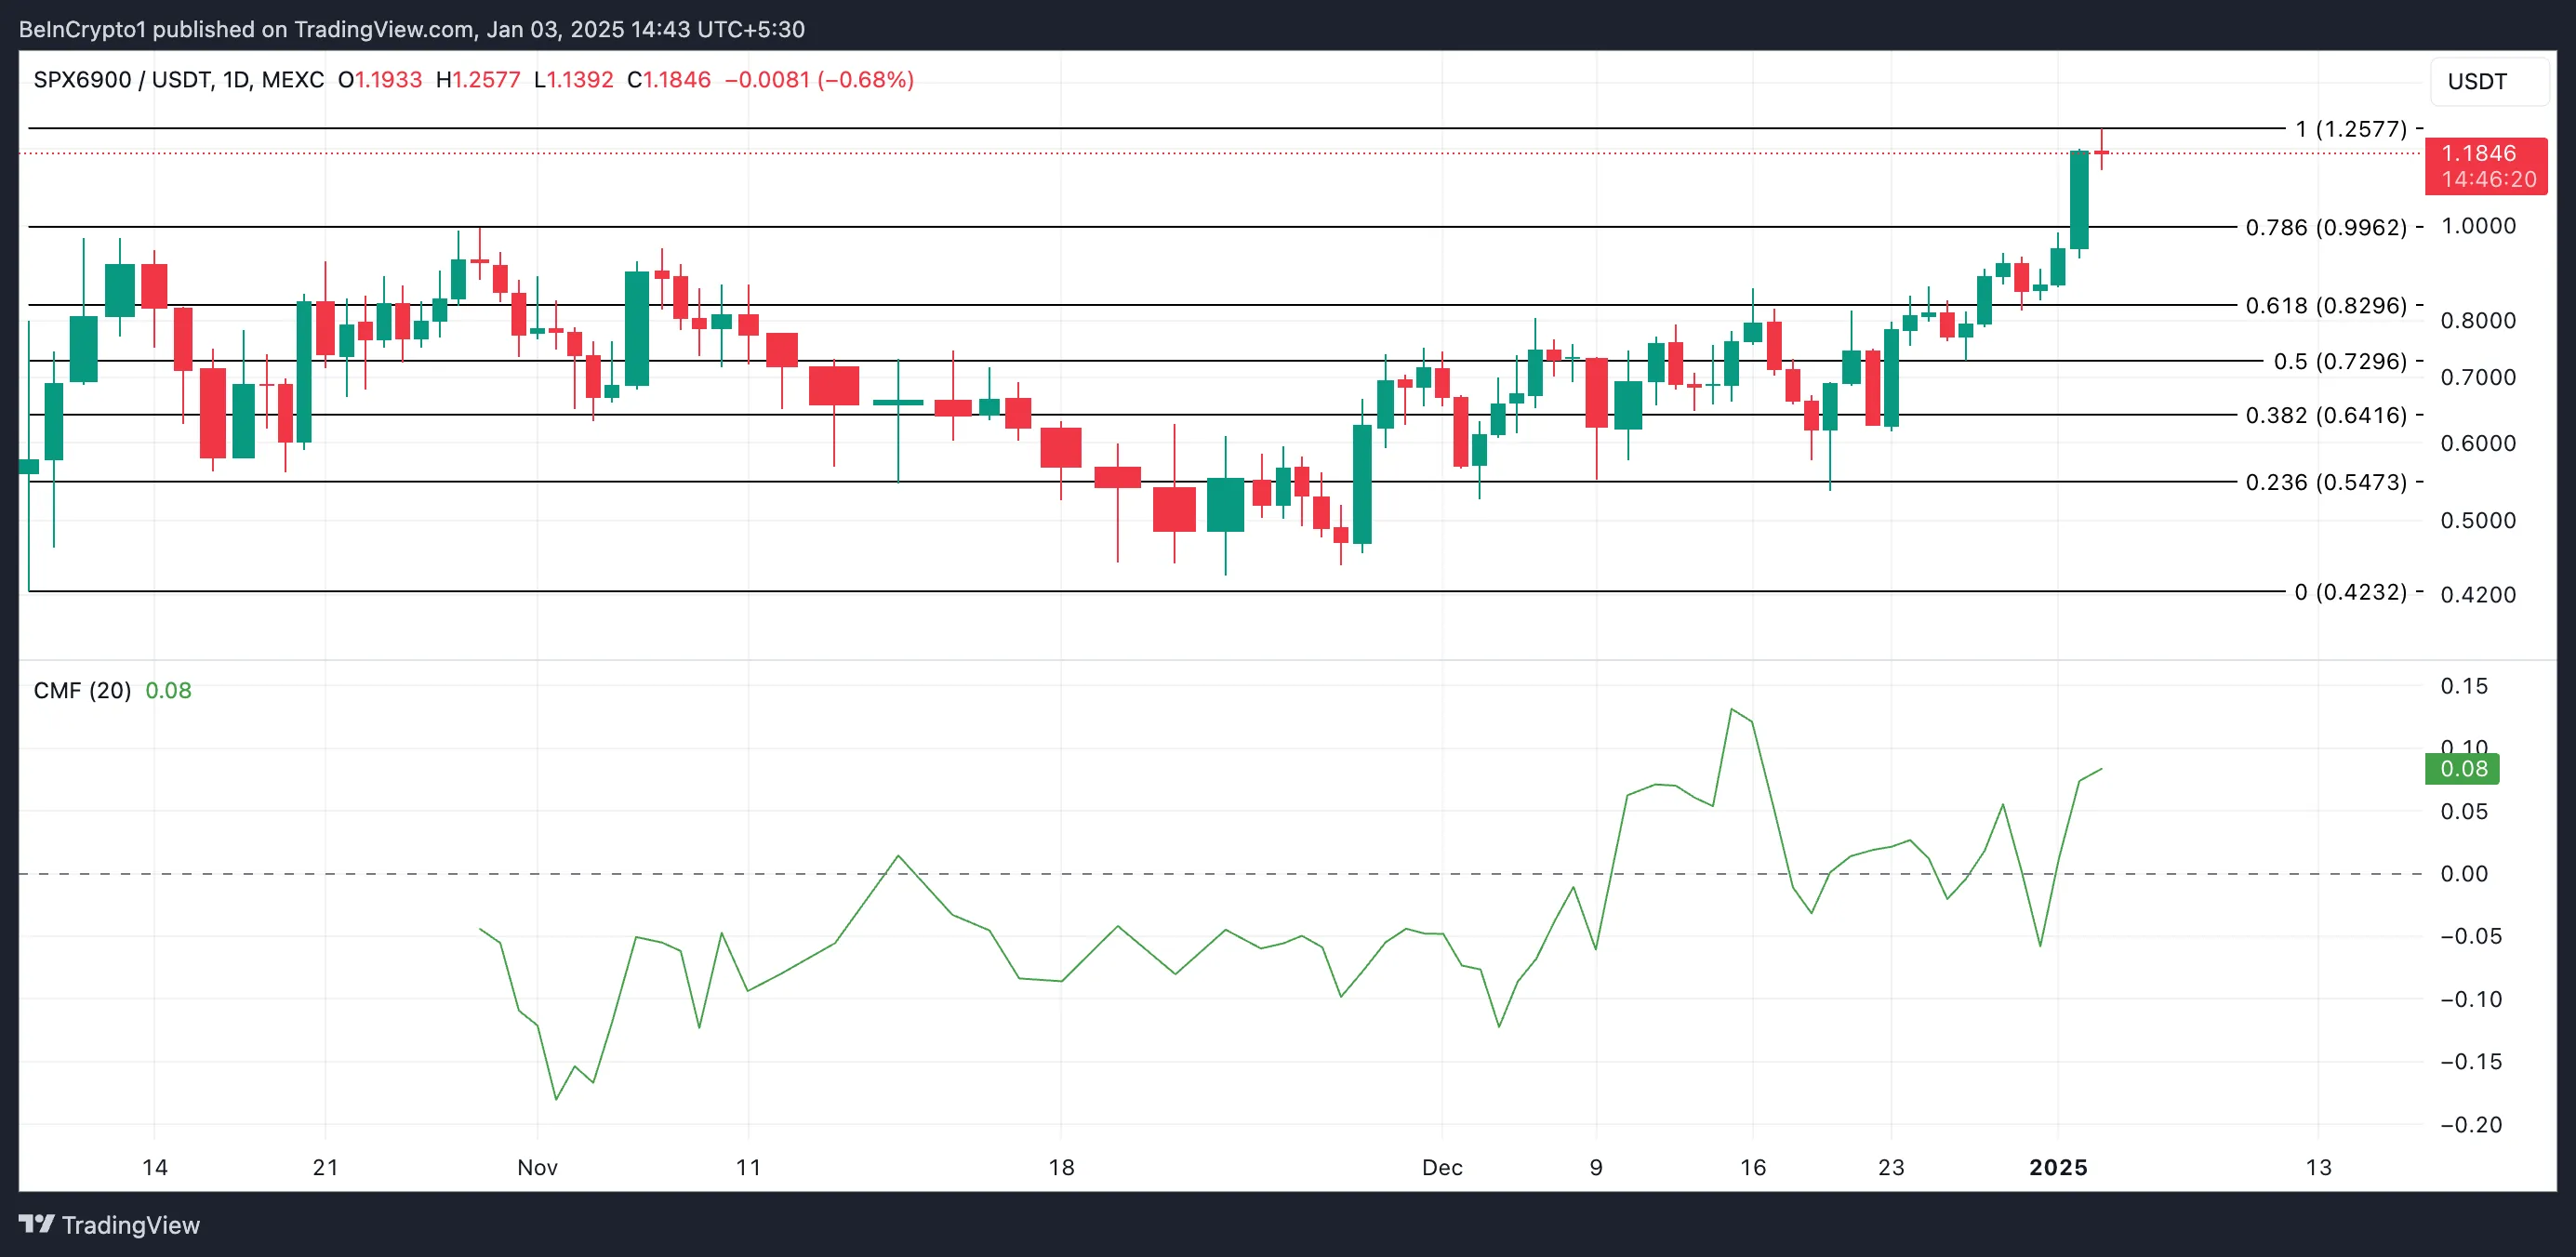Select the 0.786 (0.9962) Fibonacci level label
The height and width of the screenshot is (1257, 2576).
coord(2325,228)
